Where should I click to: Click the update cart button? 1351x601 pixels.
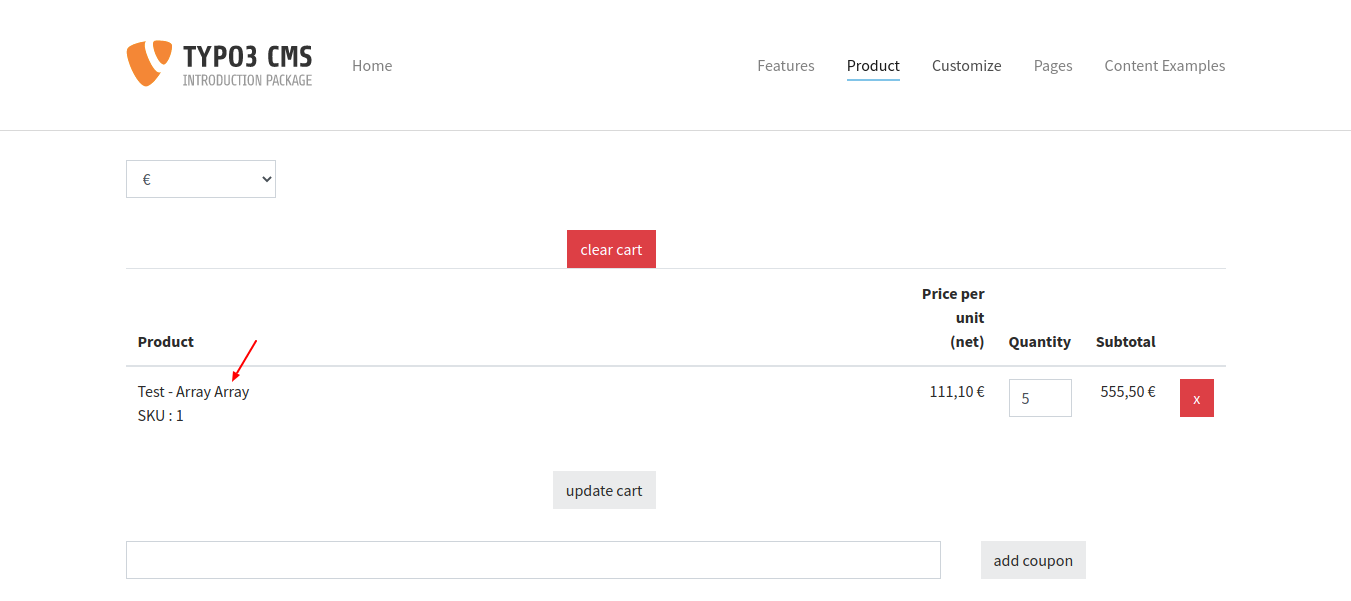click(604, 490)
